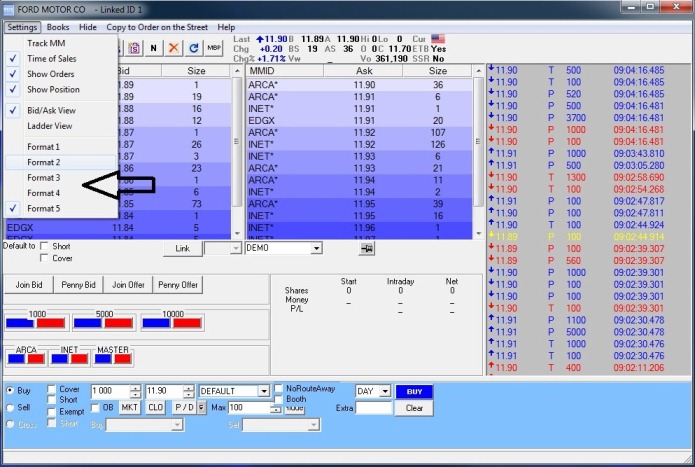Screen dimensions: 695x467
Task: Click the red INET sell button
Action: click(x=79, y=359)
